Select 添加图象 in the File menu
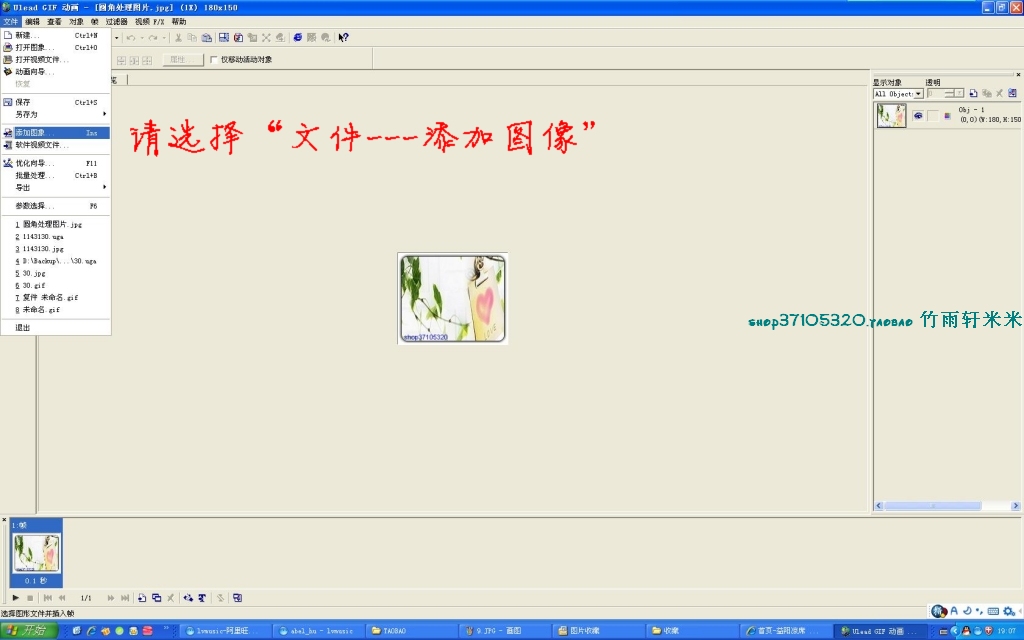 [56, 133]
